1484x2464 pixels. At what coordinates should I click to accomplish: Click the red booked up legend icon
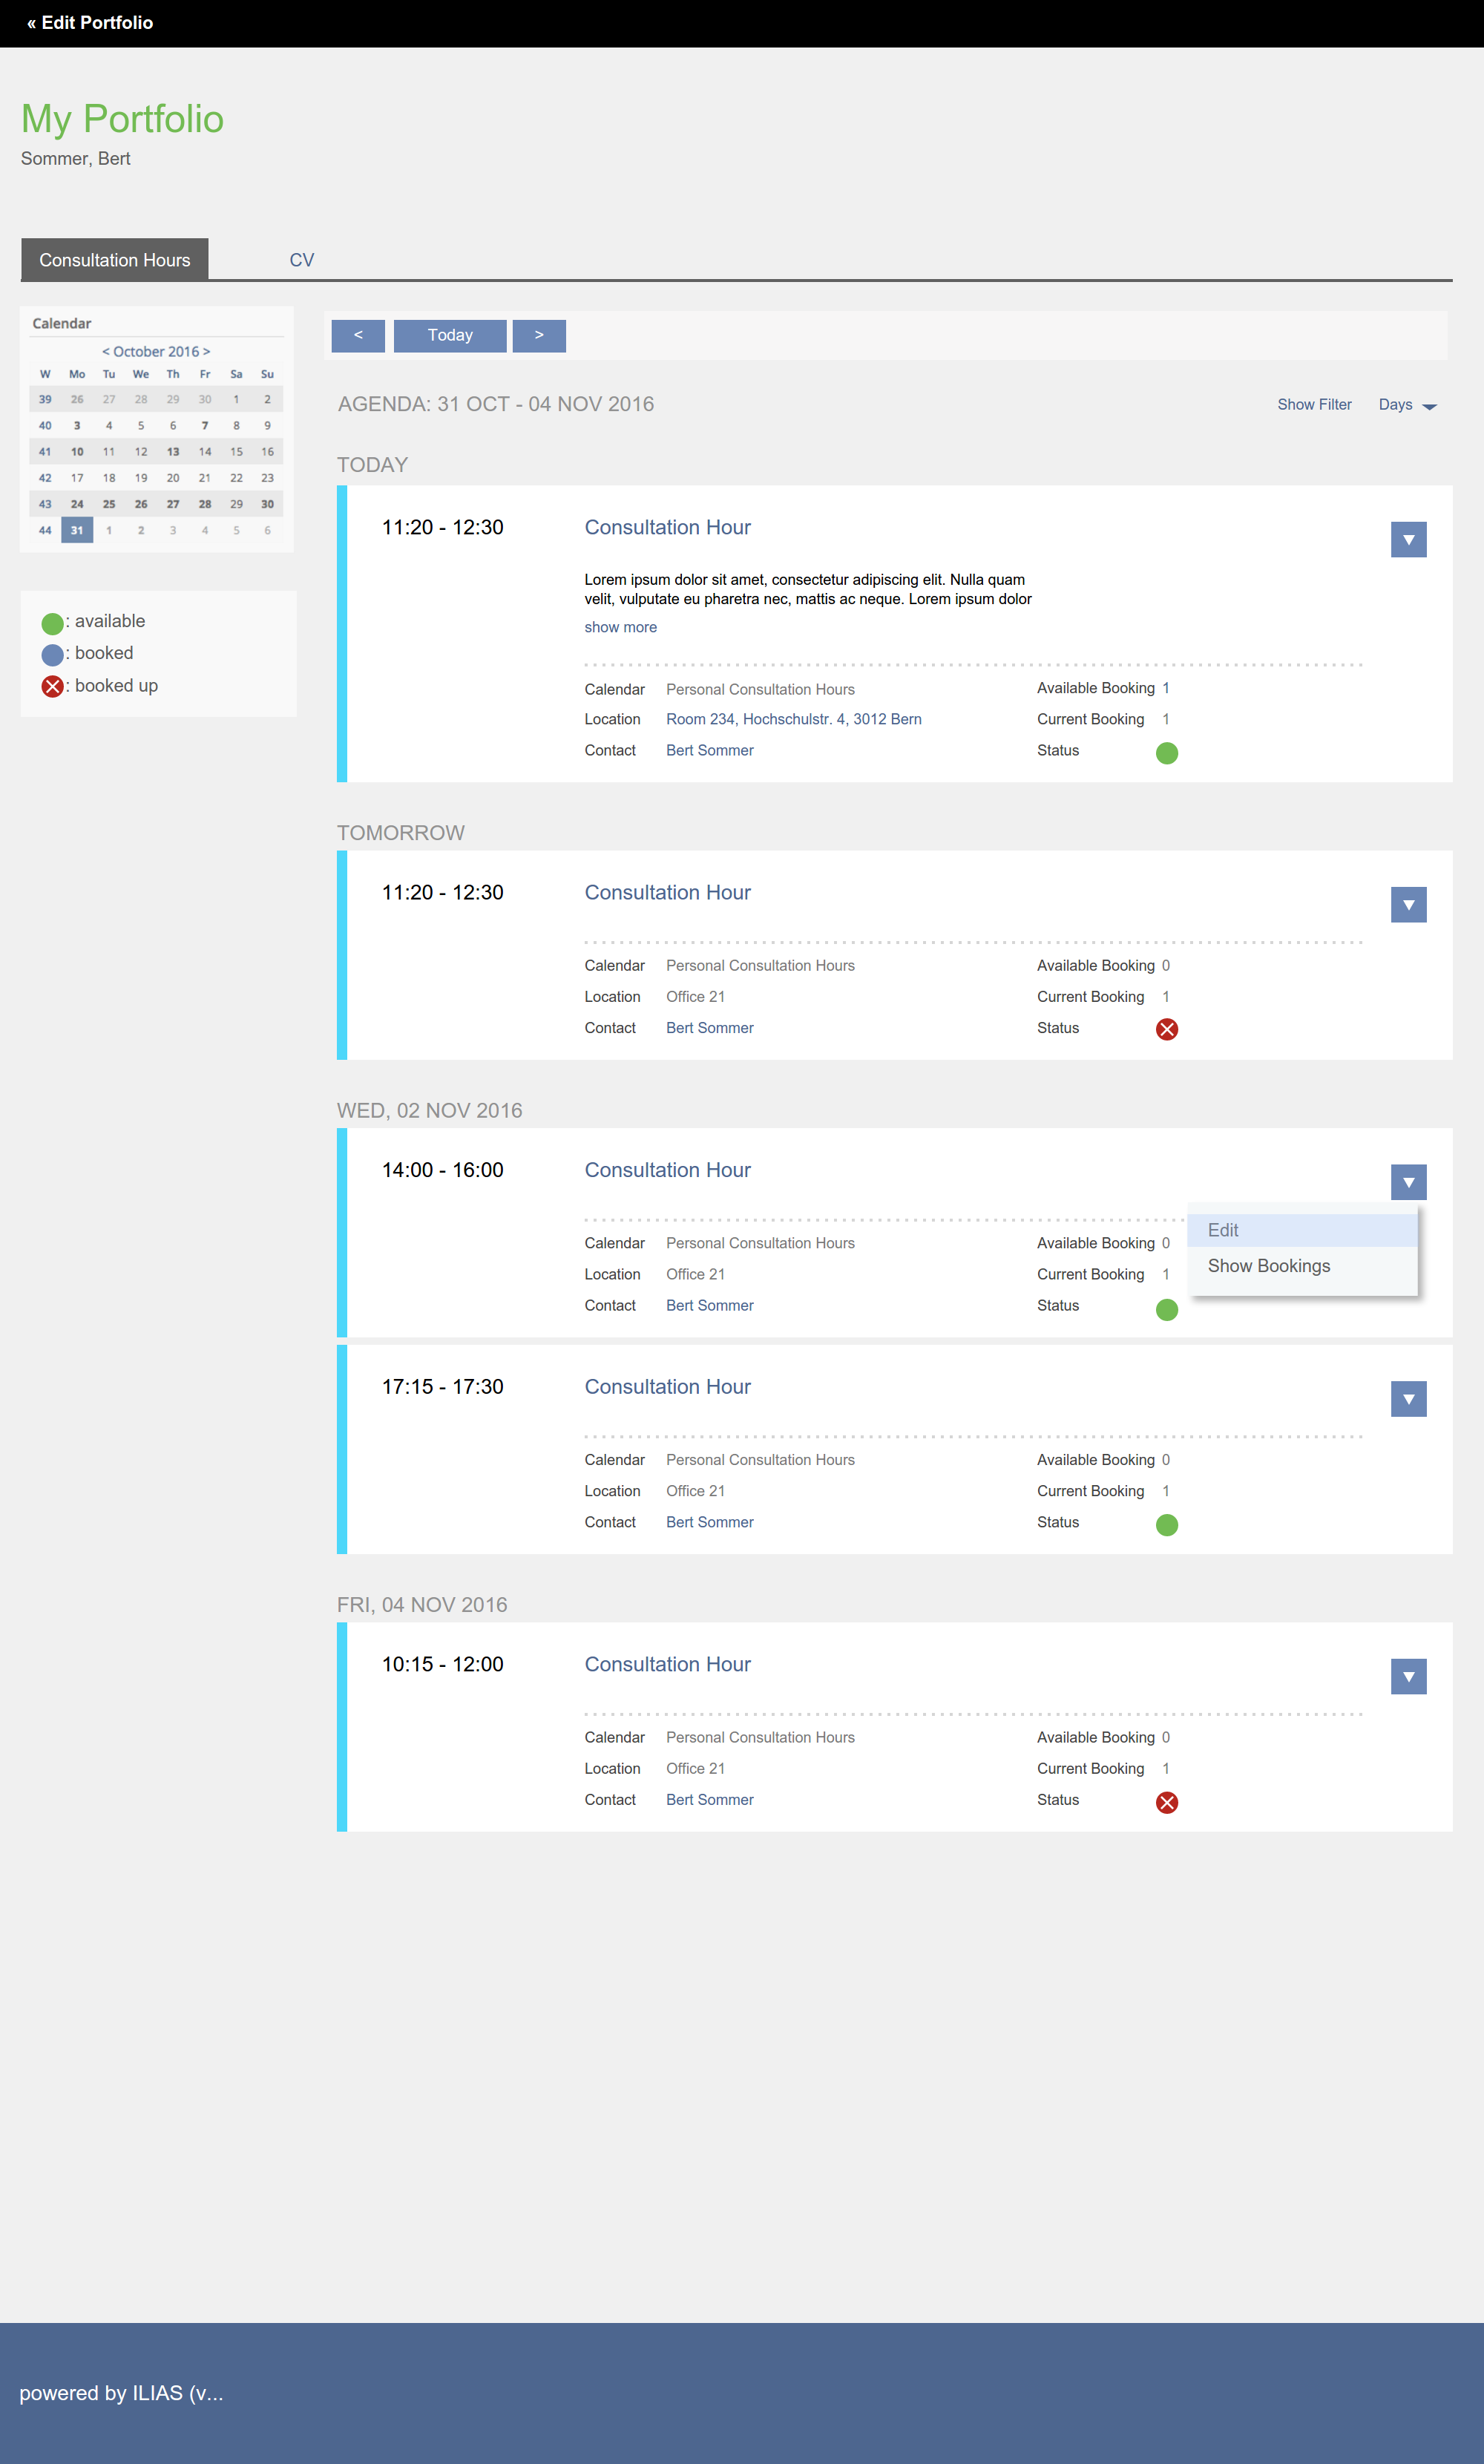click(52, 686)
